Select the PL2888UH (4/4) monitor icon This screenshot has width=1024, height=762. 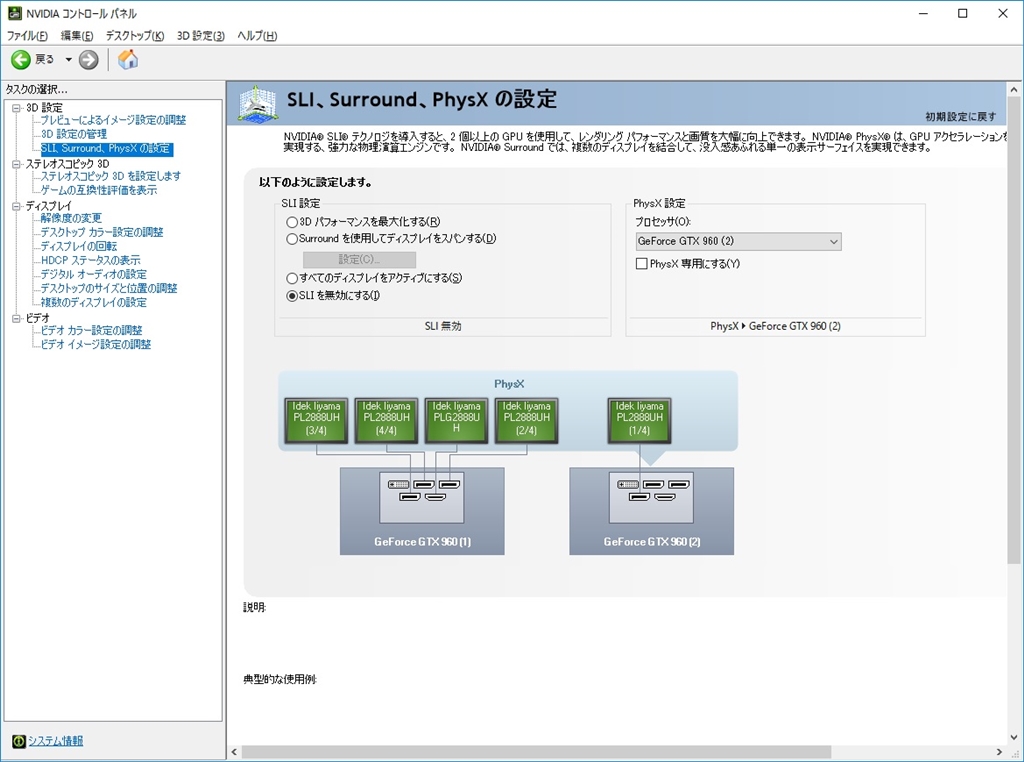point(386,421)
